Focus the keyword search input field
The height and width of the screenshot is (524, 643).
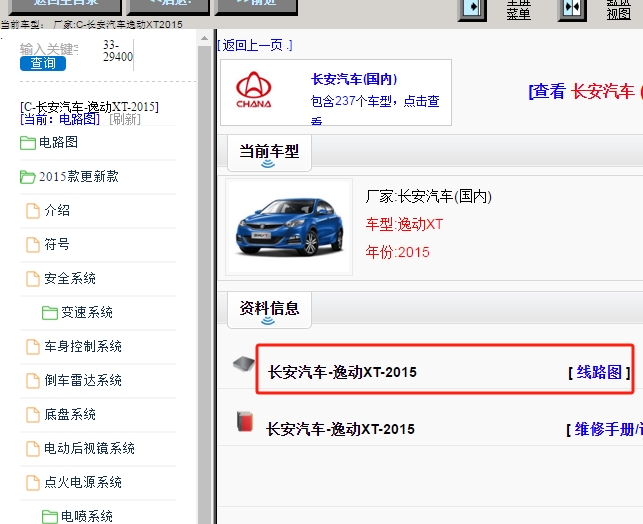(49, 49)
